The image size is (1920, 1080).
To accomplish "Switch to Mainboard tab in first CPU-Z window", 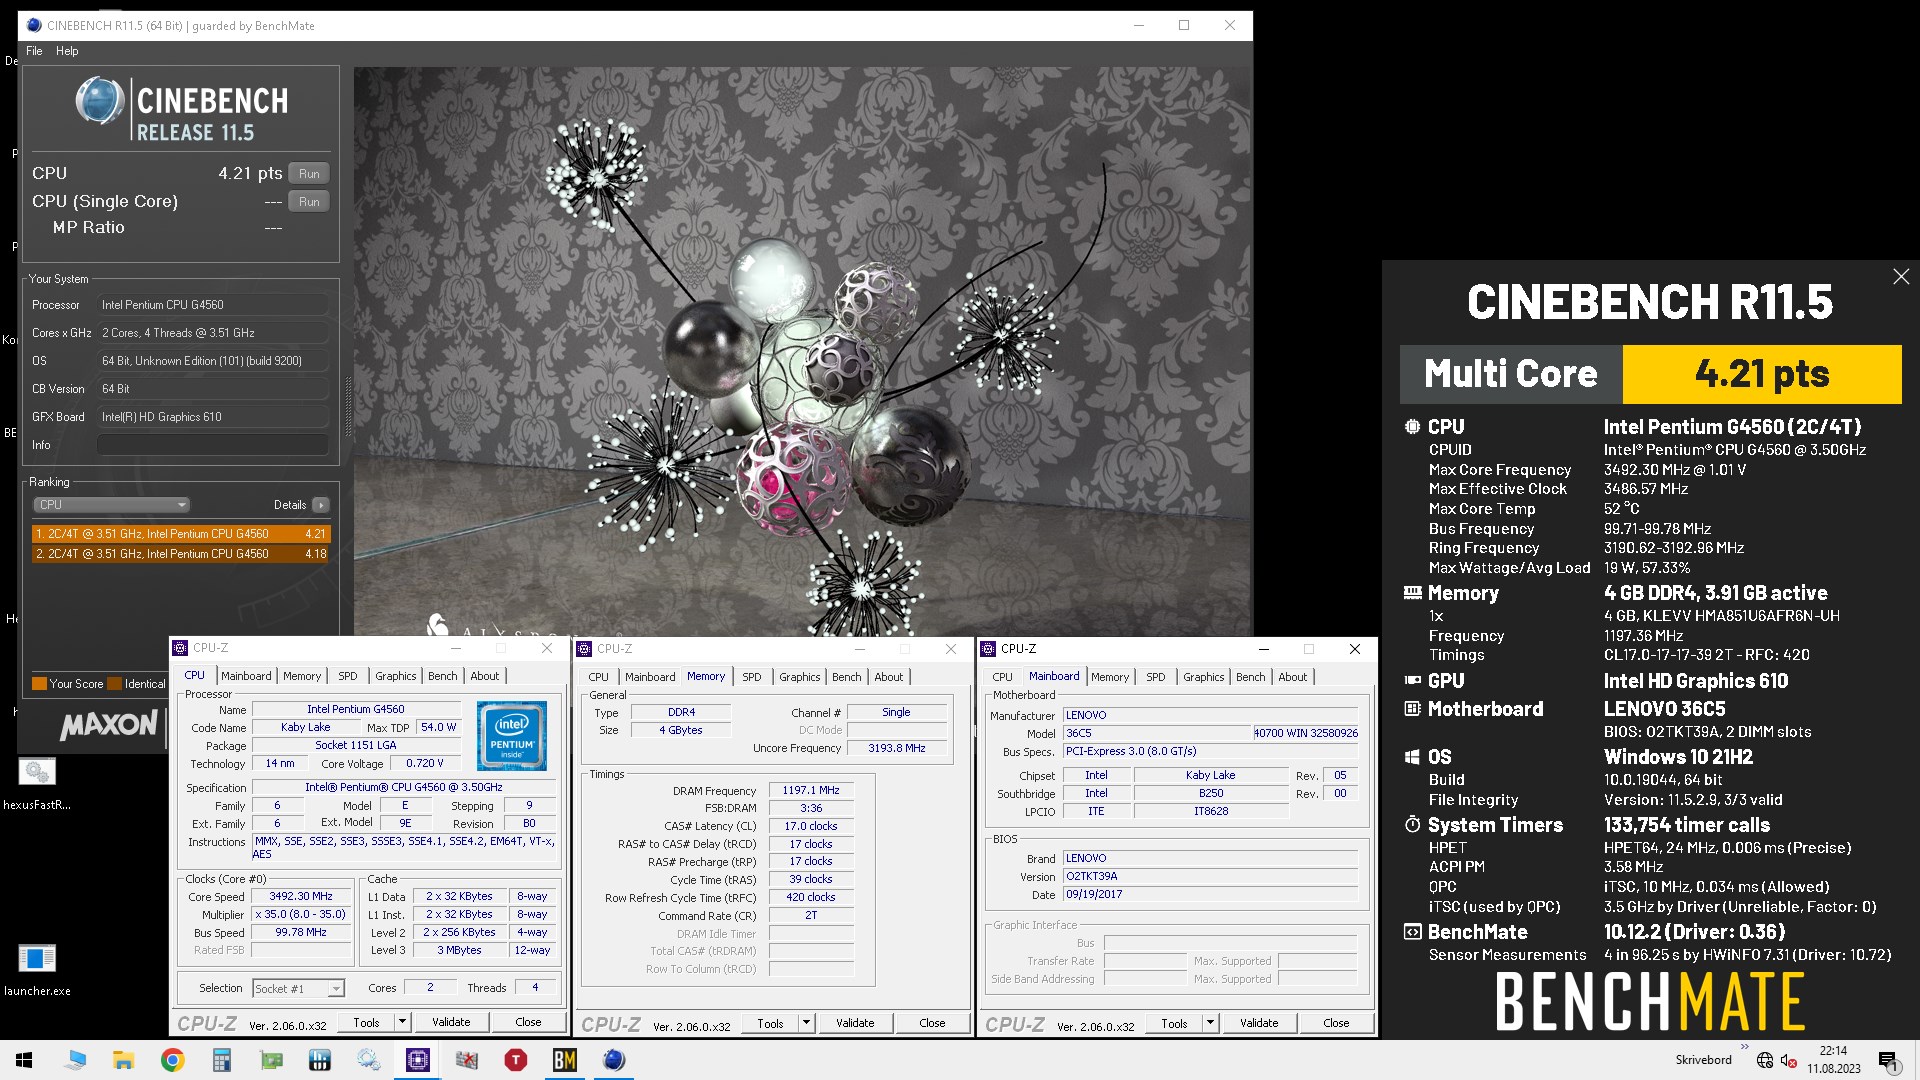I will [x=246, y=677].
